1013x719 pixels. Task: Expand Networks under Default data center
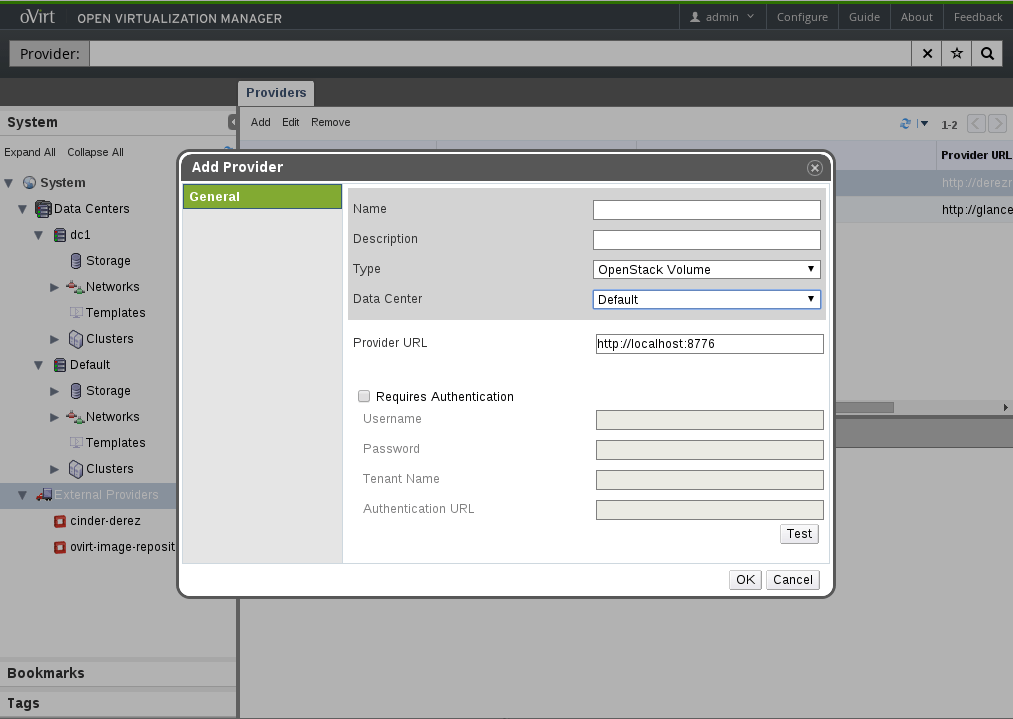pyautogui.click(x=55, y=417)
